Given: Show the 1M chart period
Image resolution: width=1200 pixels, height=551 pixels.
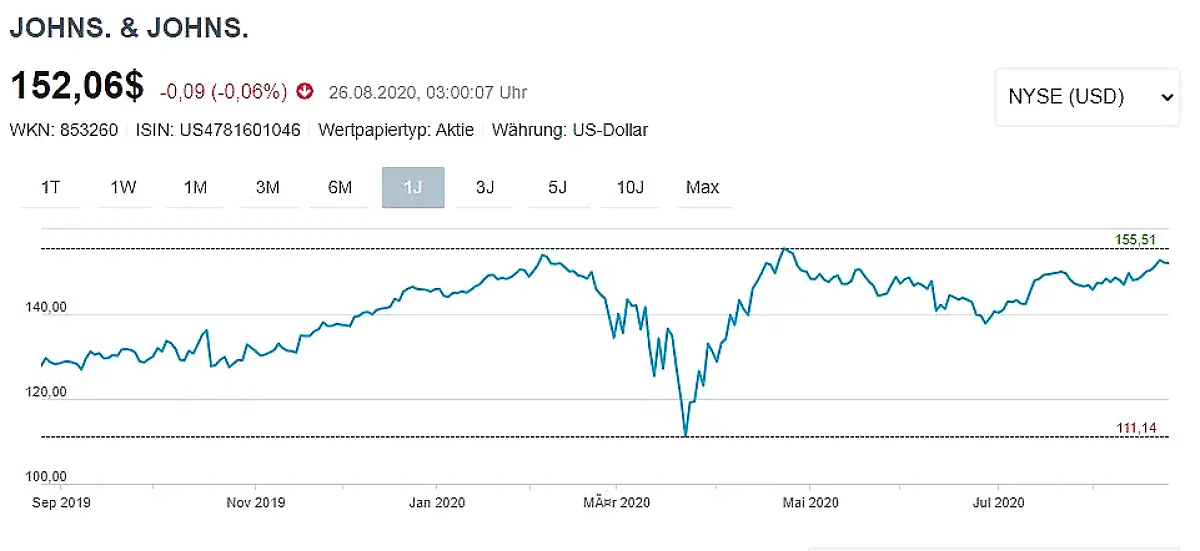Looking at the screenshot, I should pyautogui.click(x=195, y=187).
